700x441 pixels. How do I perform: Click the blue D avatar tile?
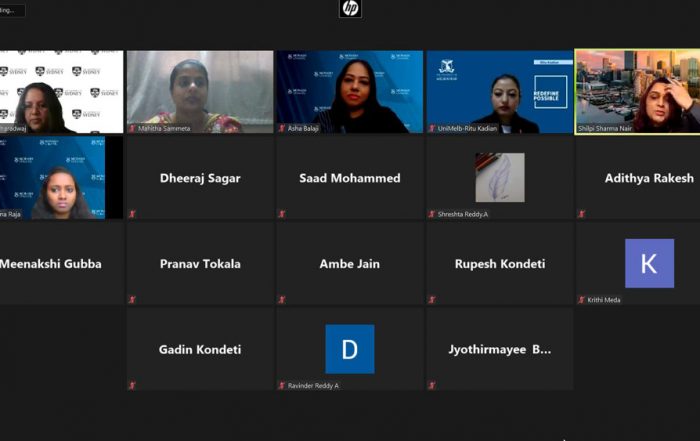[x=350, y=349]
